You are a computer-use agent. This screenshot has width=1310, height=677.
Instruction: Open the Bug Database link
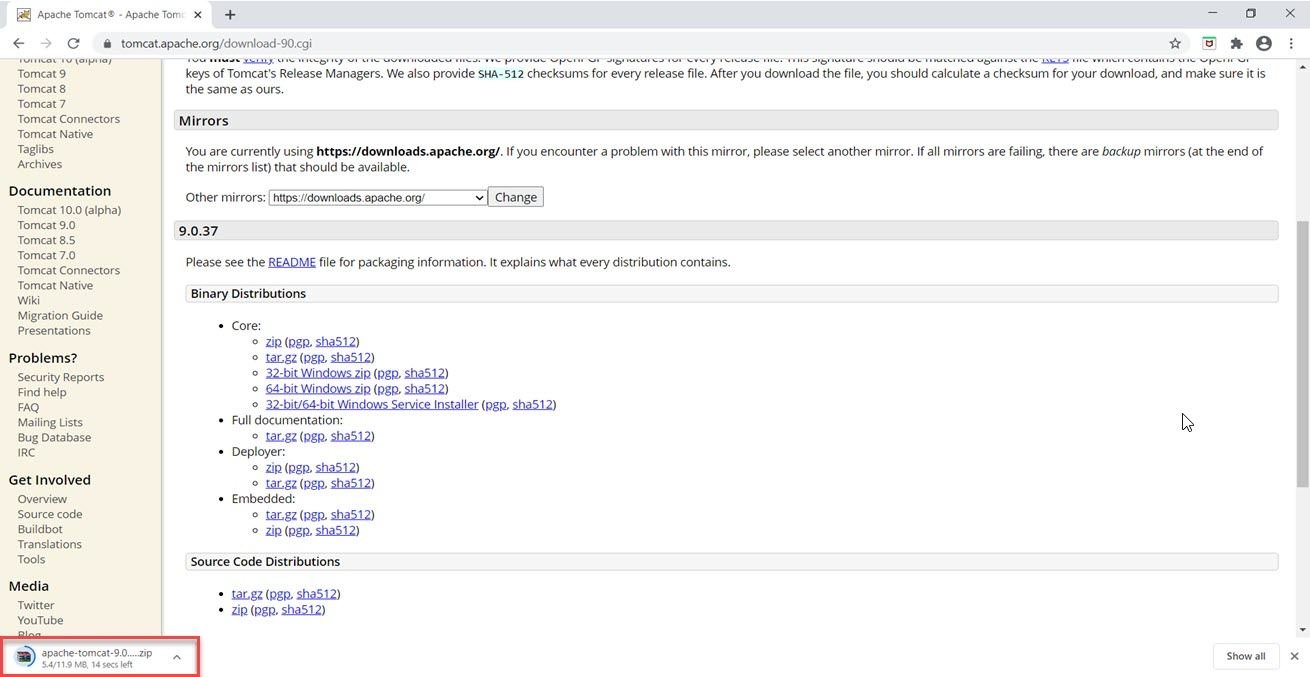pos(54,437)
